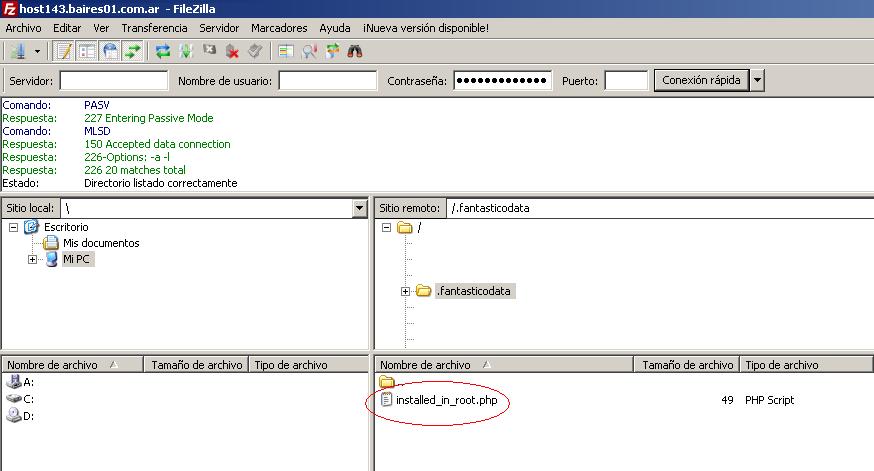Refresh the file and folder lists
This screenshot has width=874, height=471.
[162, 52]
